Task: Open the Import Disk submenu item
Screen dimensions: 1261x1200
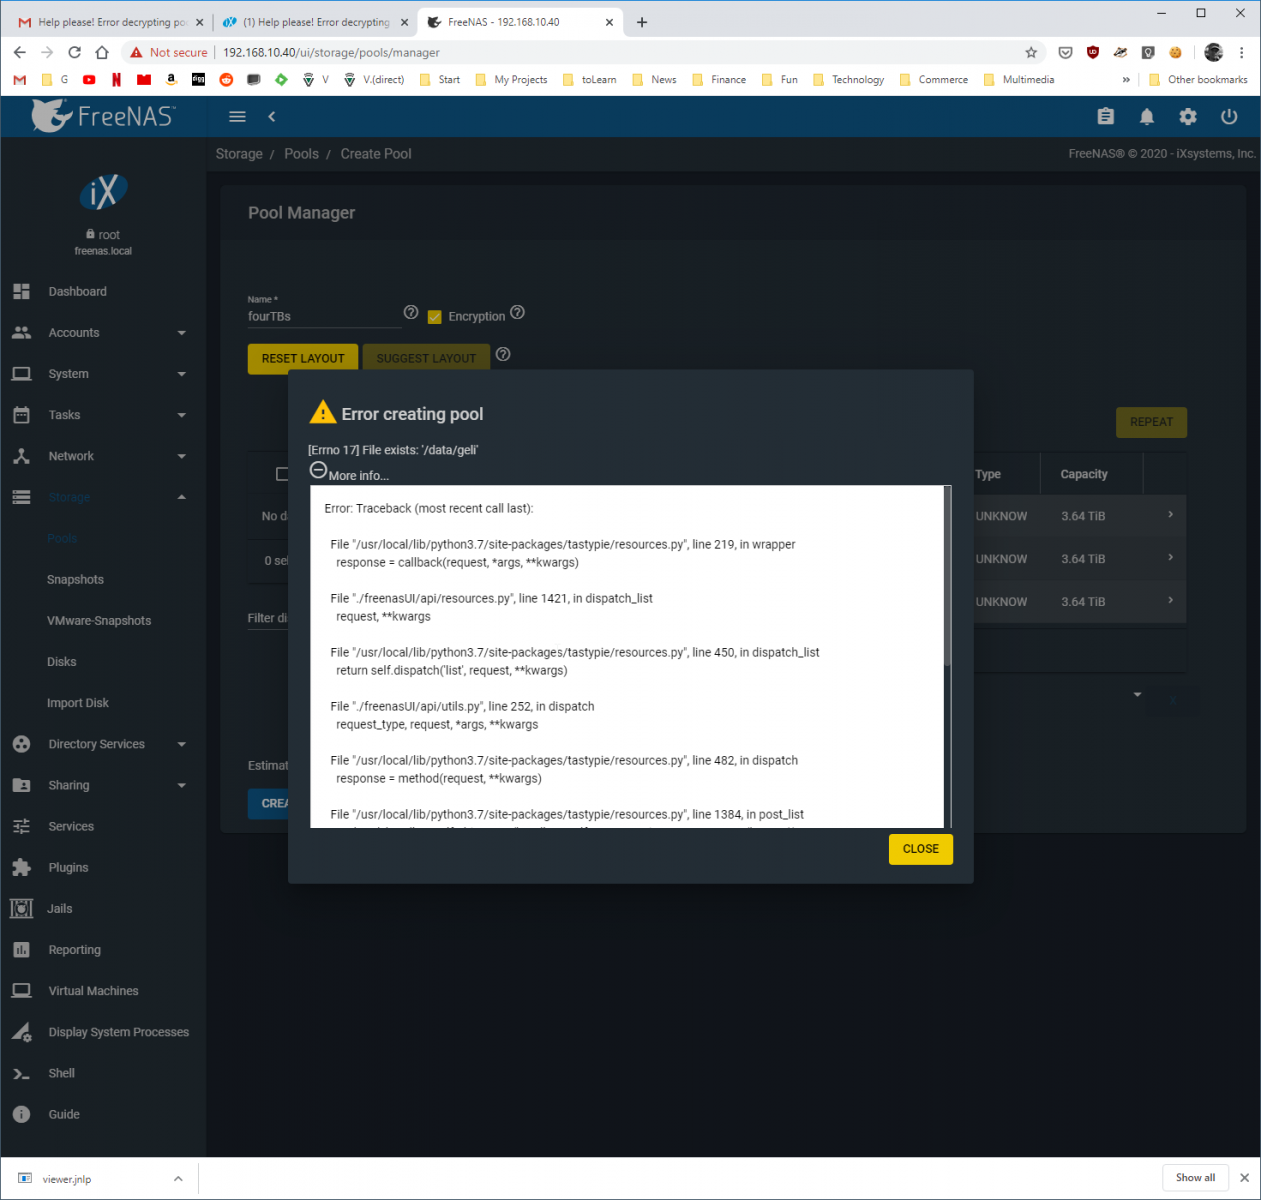Action: point(78,702)
